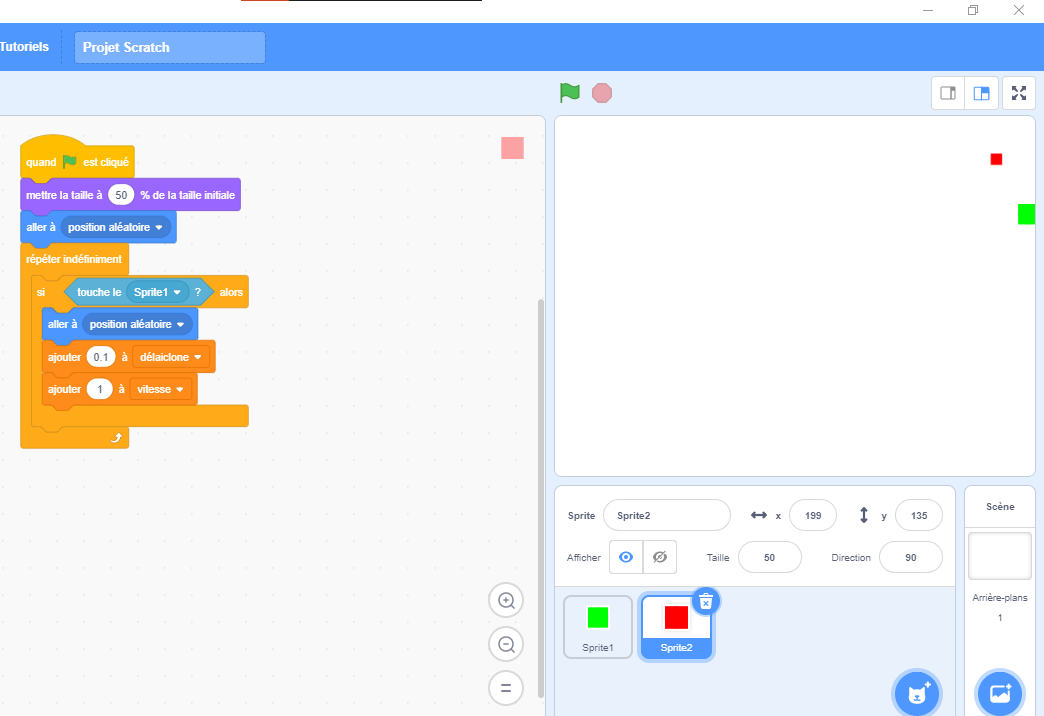
Task: Select the Sprite1 thumbnail
Action: click(598, 627)
